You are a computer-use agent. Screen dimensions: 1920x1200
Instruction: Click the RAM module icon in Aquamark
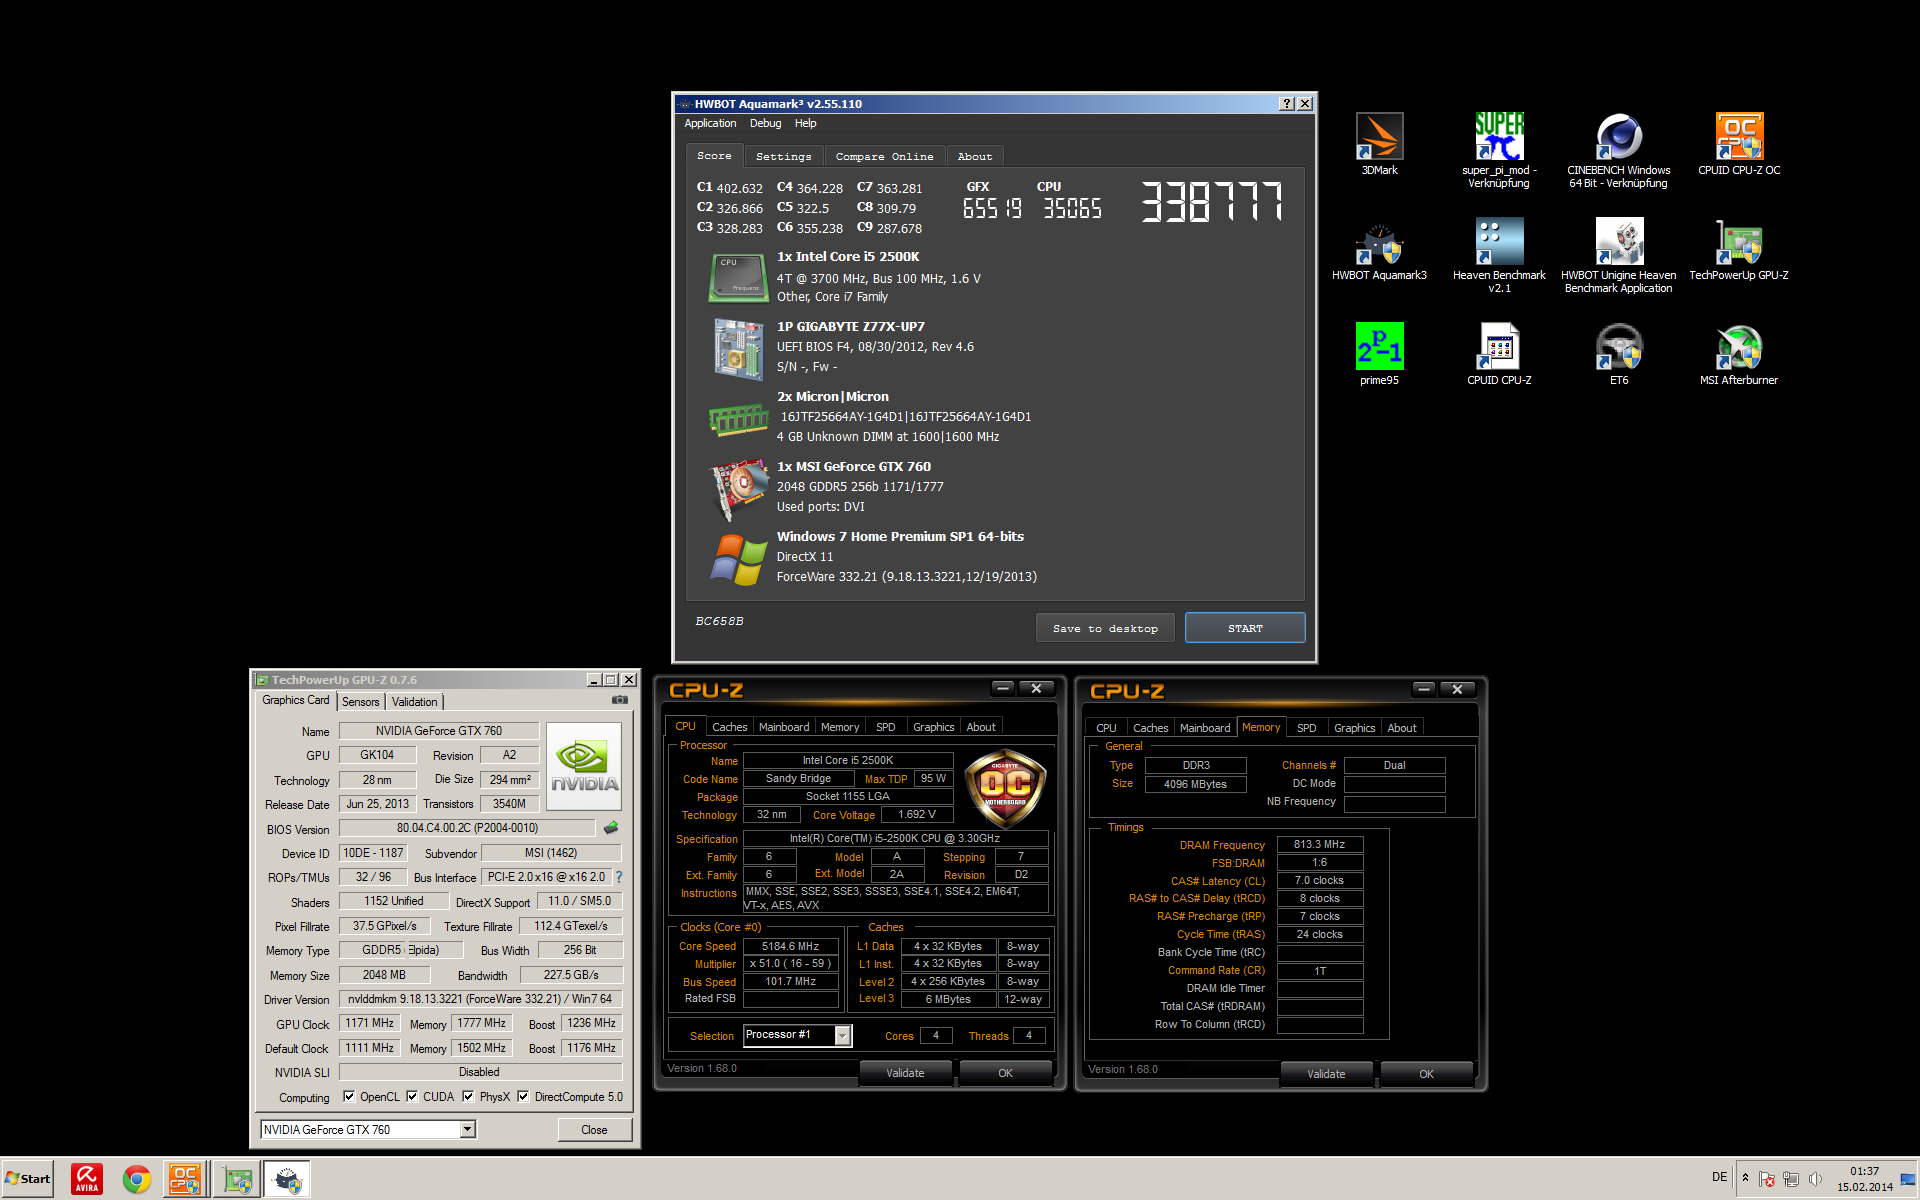pos(738,418)
